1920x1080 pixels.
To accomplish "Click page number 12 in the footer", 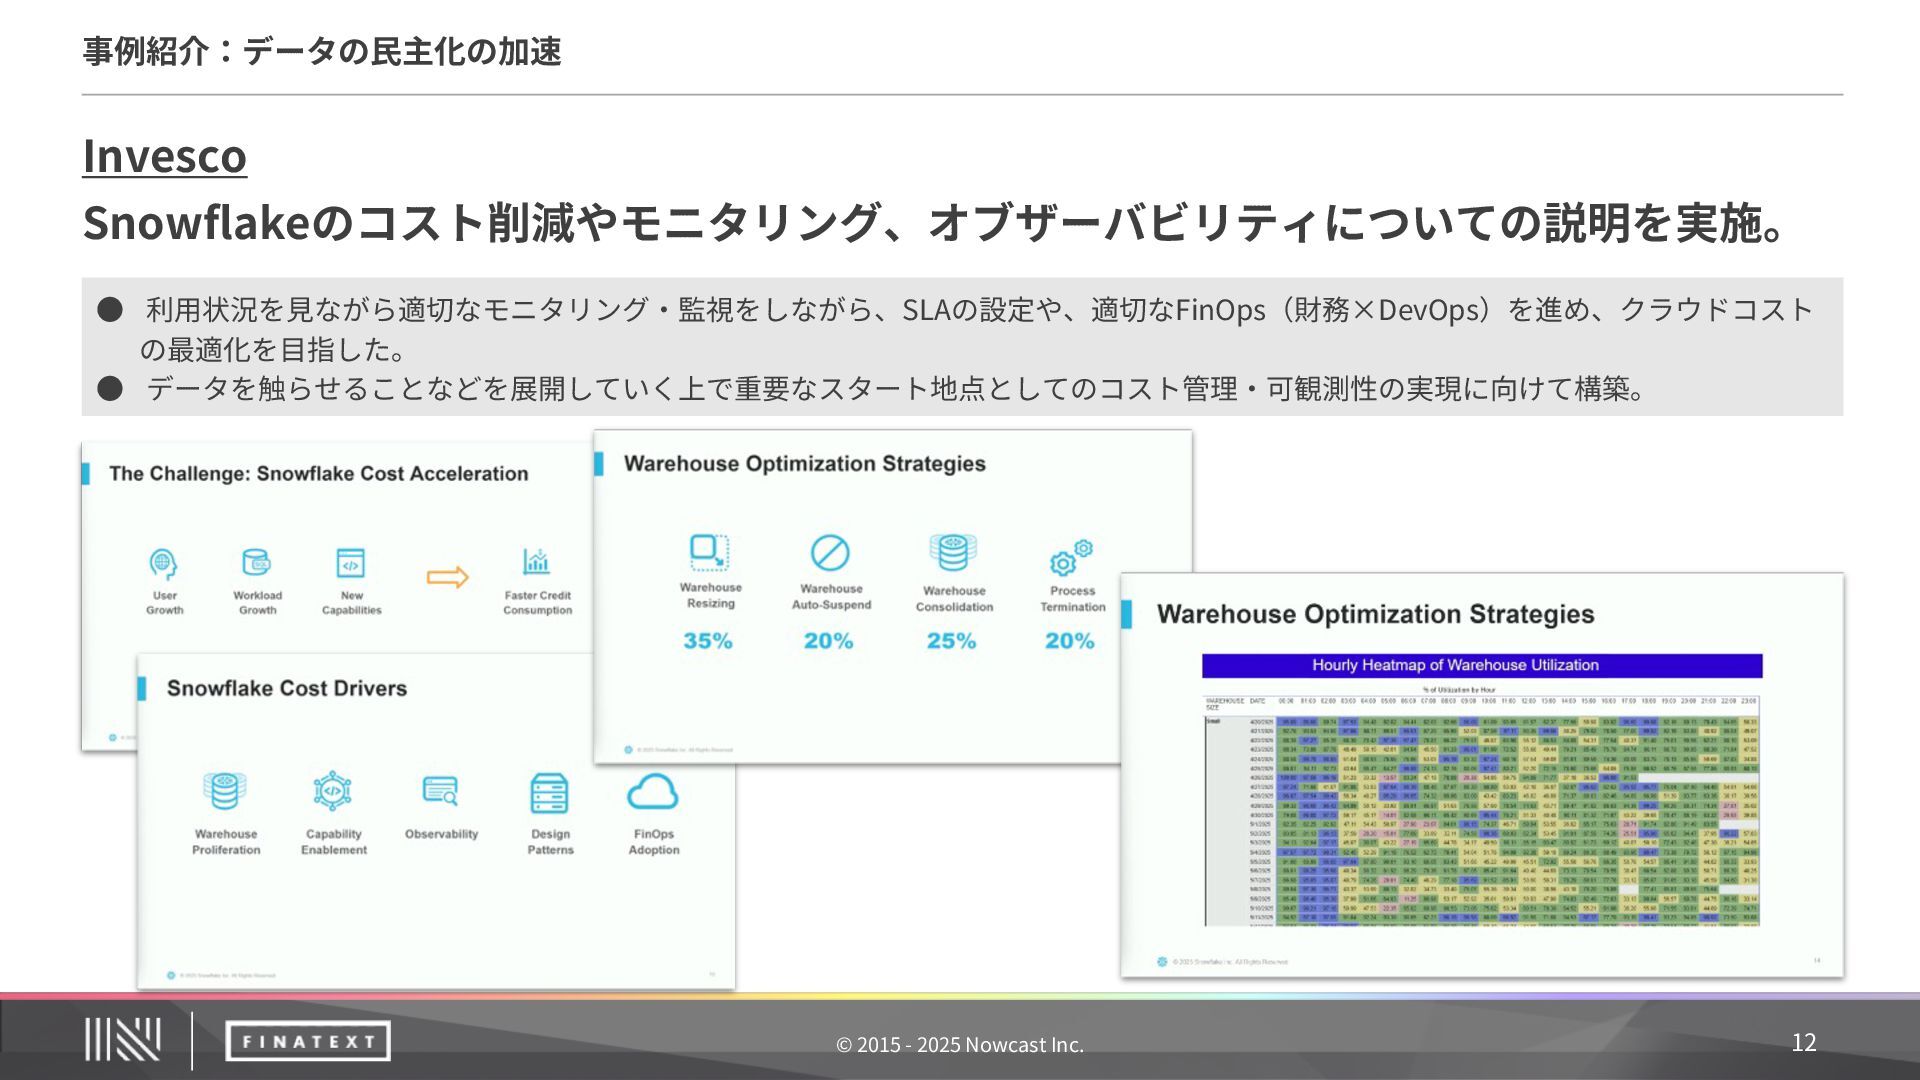I will coord(1803,1042).
